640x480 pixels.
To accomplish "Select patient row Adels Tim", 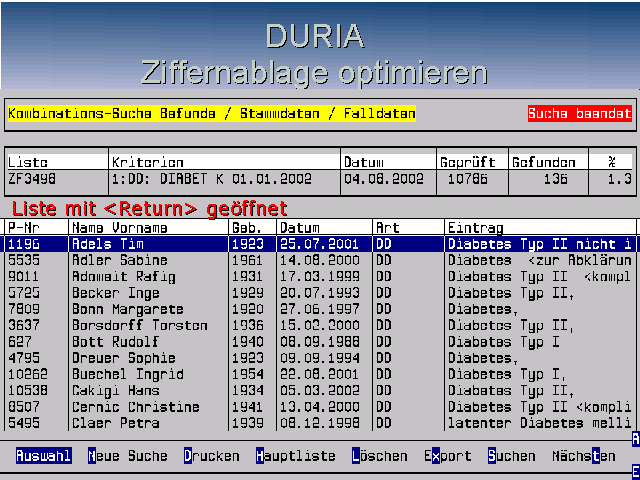I will tap(102, 243).
